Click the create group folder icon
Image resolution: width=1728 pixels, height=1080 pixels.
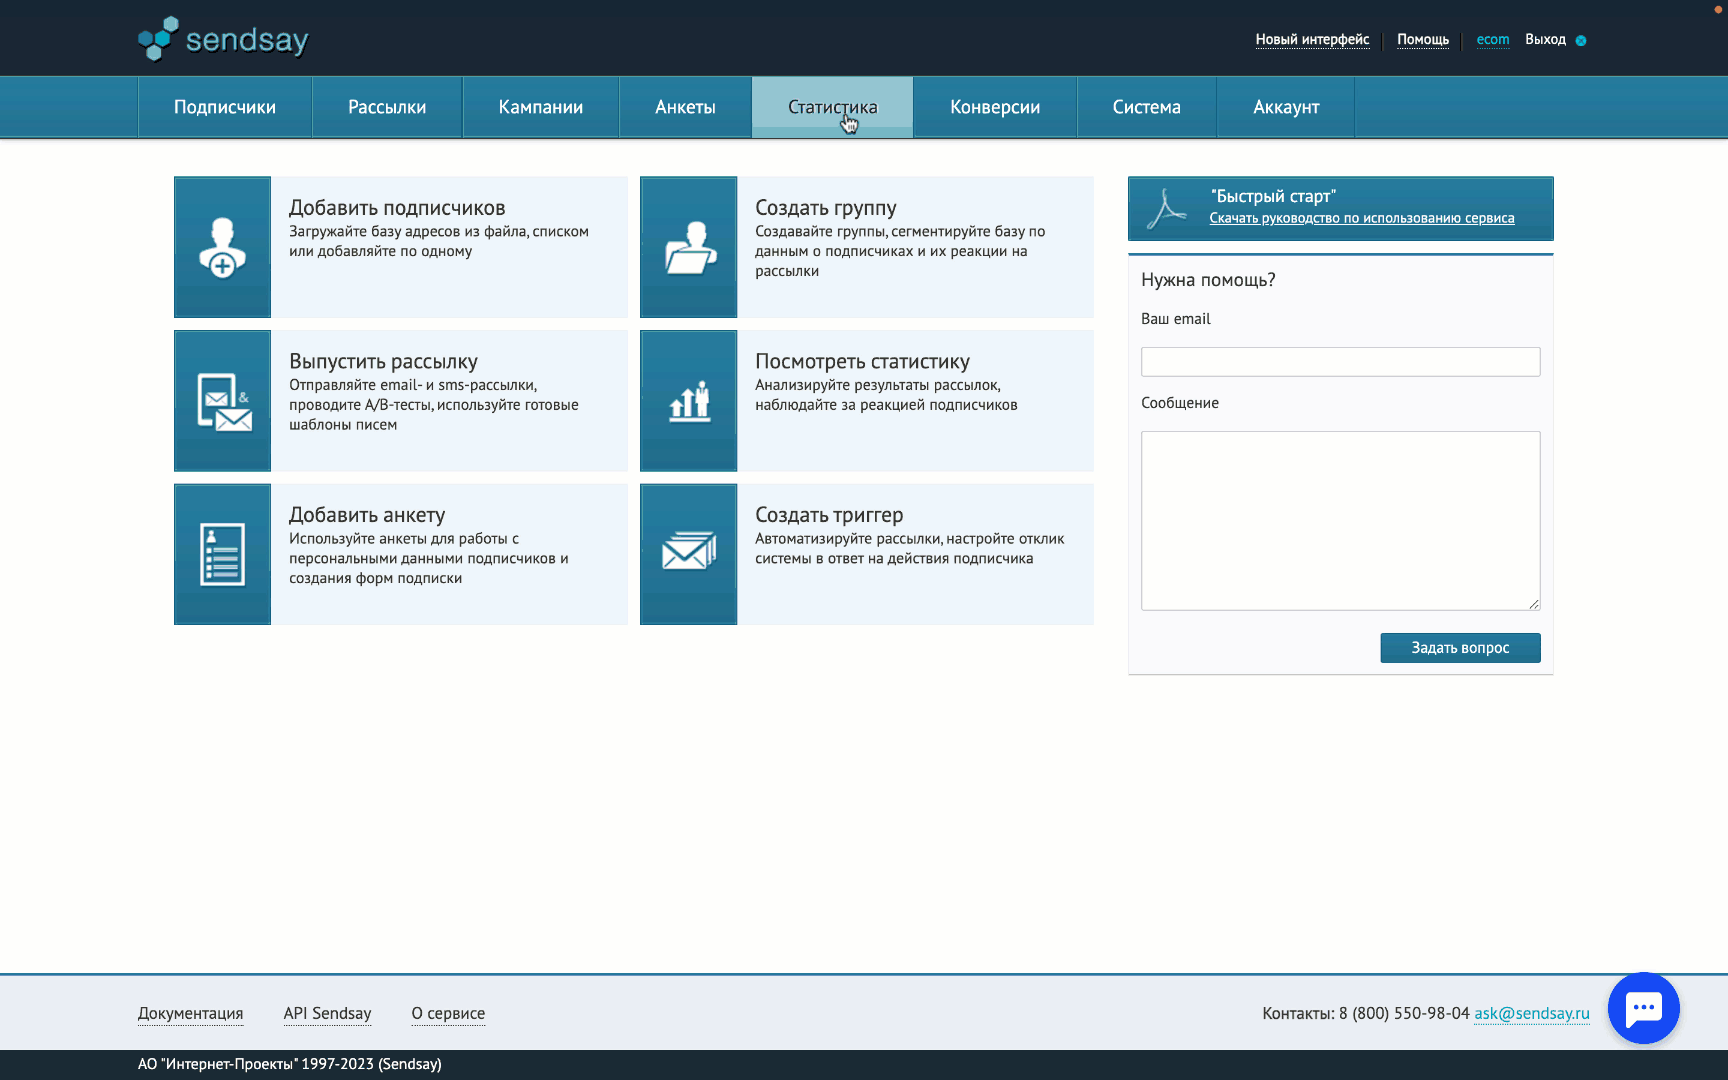689,248
